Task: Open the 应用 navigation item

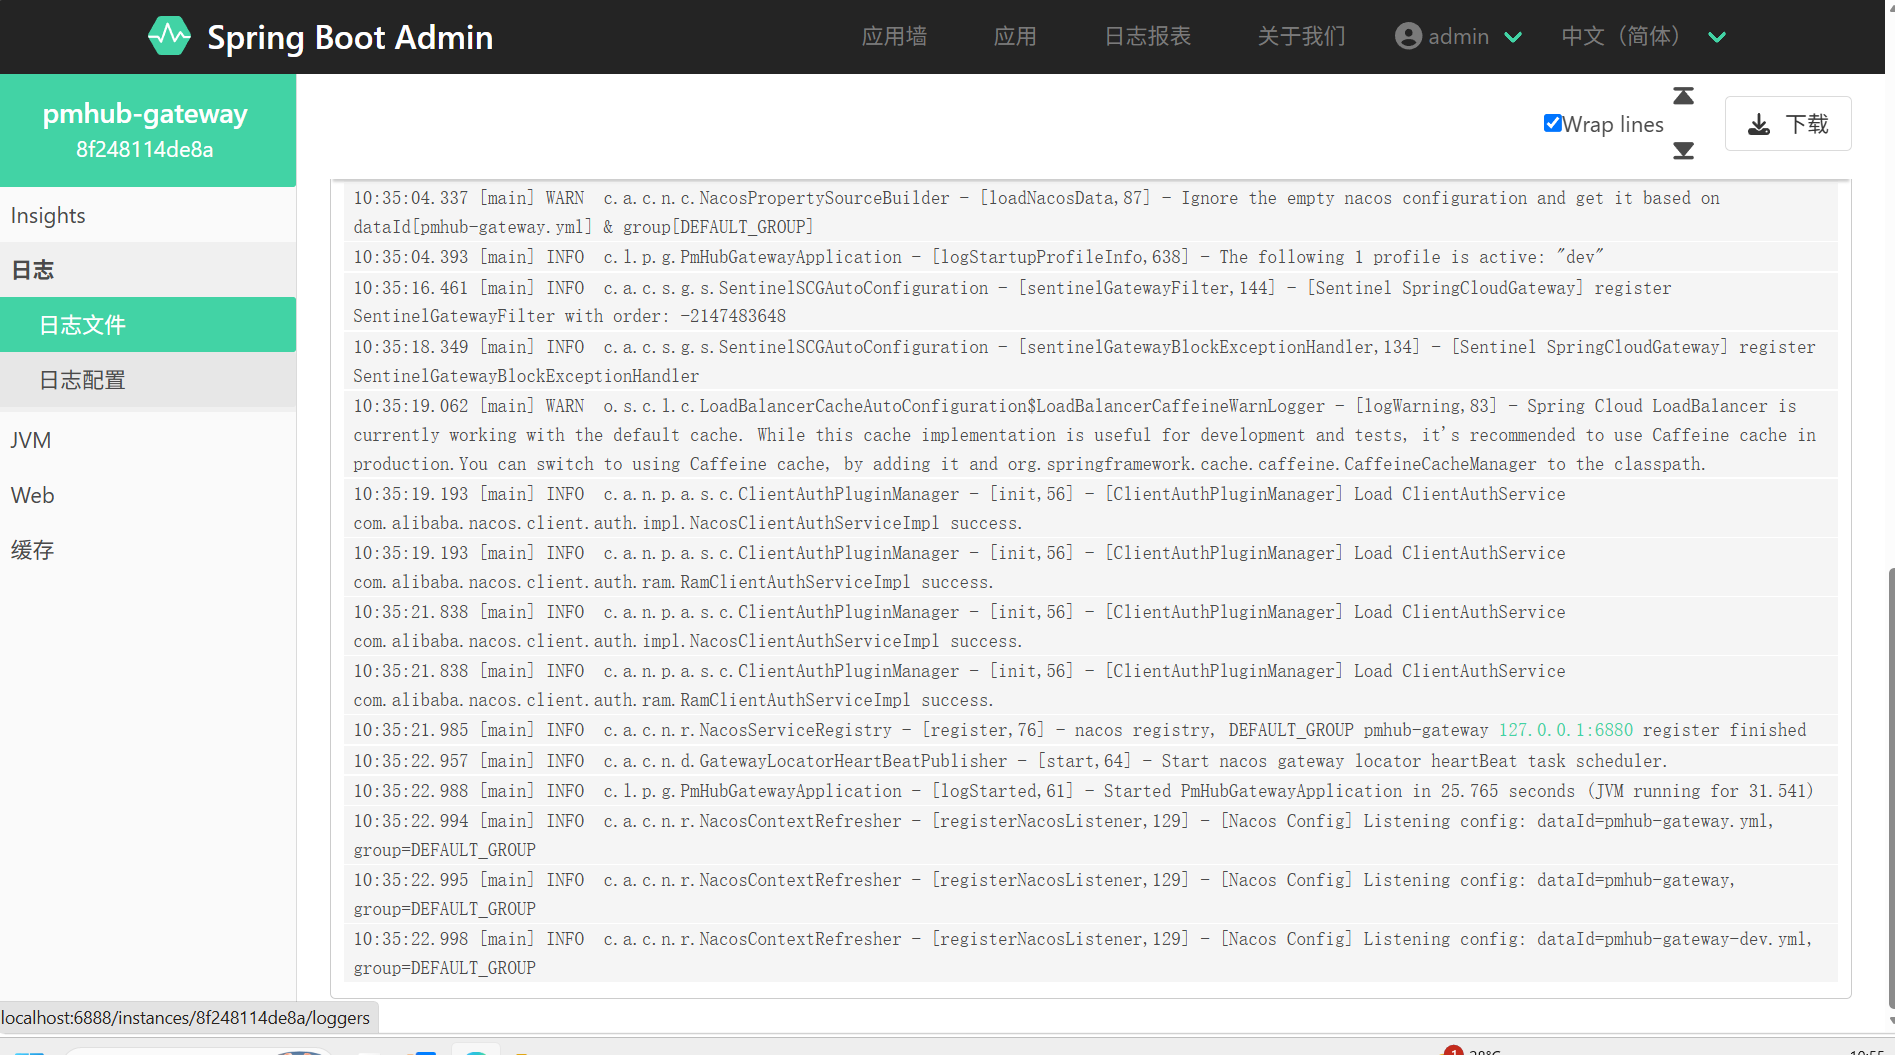Action: (1015, 37)
